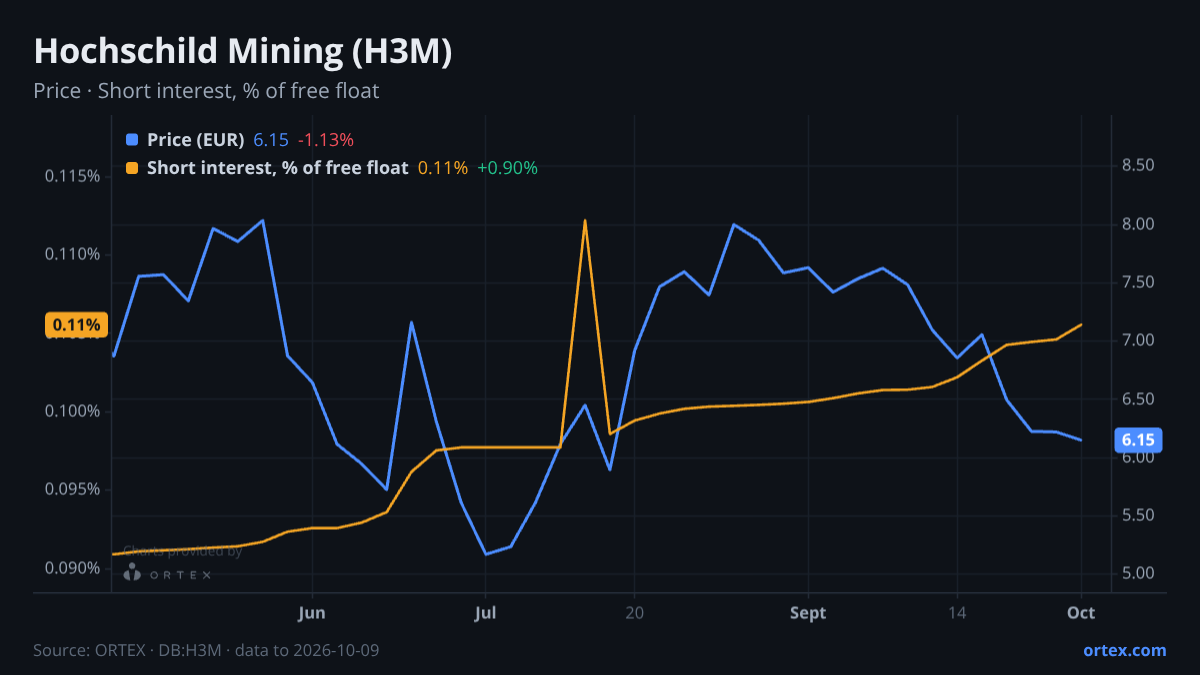1200x675 pixels.
Task: Click the price value 6.15 in legend
Action: (270, 140)
